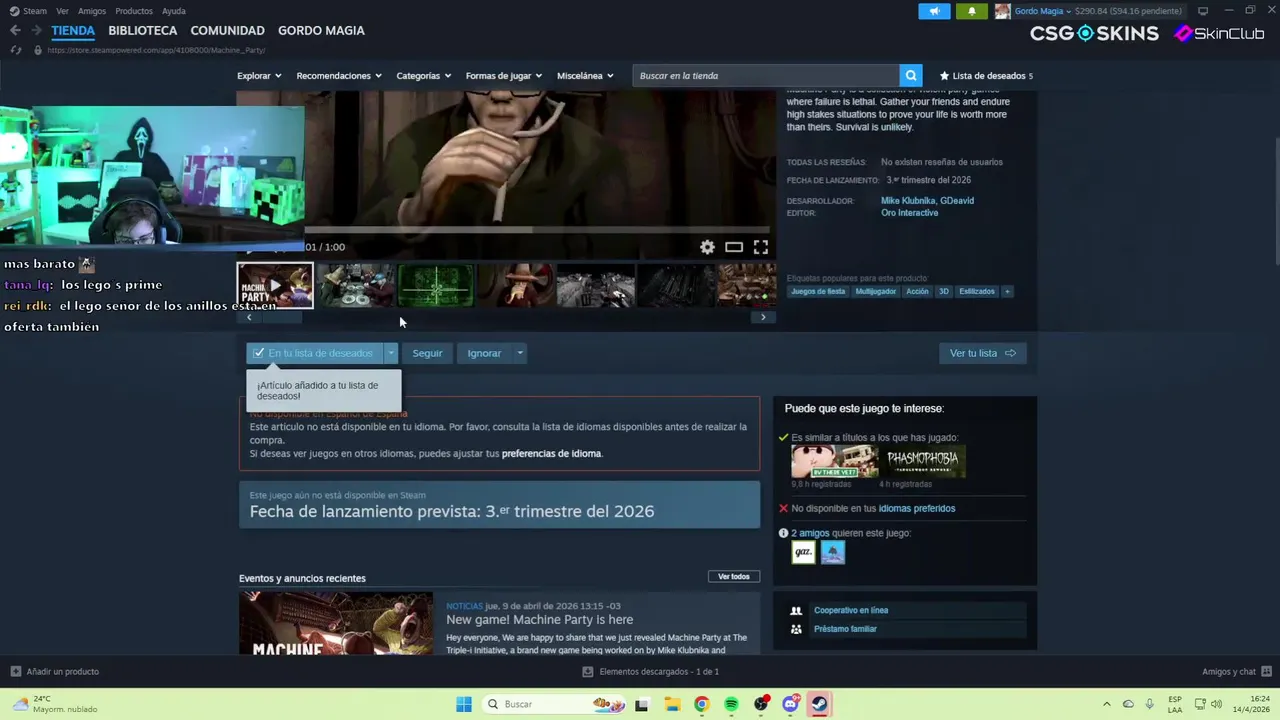Open Discord from the taskbar
This screenshot has height=720, width=1280.
click(x=791, y=704)
